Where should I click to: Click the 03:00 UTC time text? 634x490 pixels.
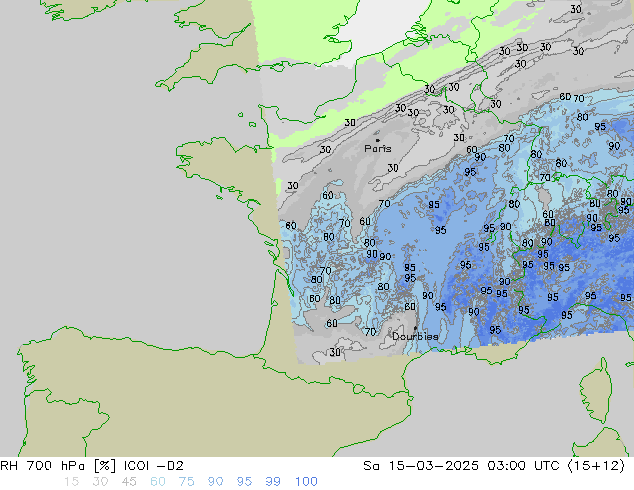[x=523, y=466]
